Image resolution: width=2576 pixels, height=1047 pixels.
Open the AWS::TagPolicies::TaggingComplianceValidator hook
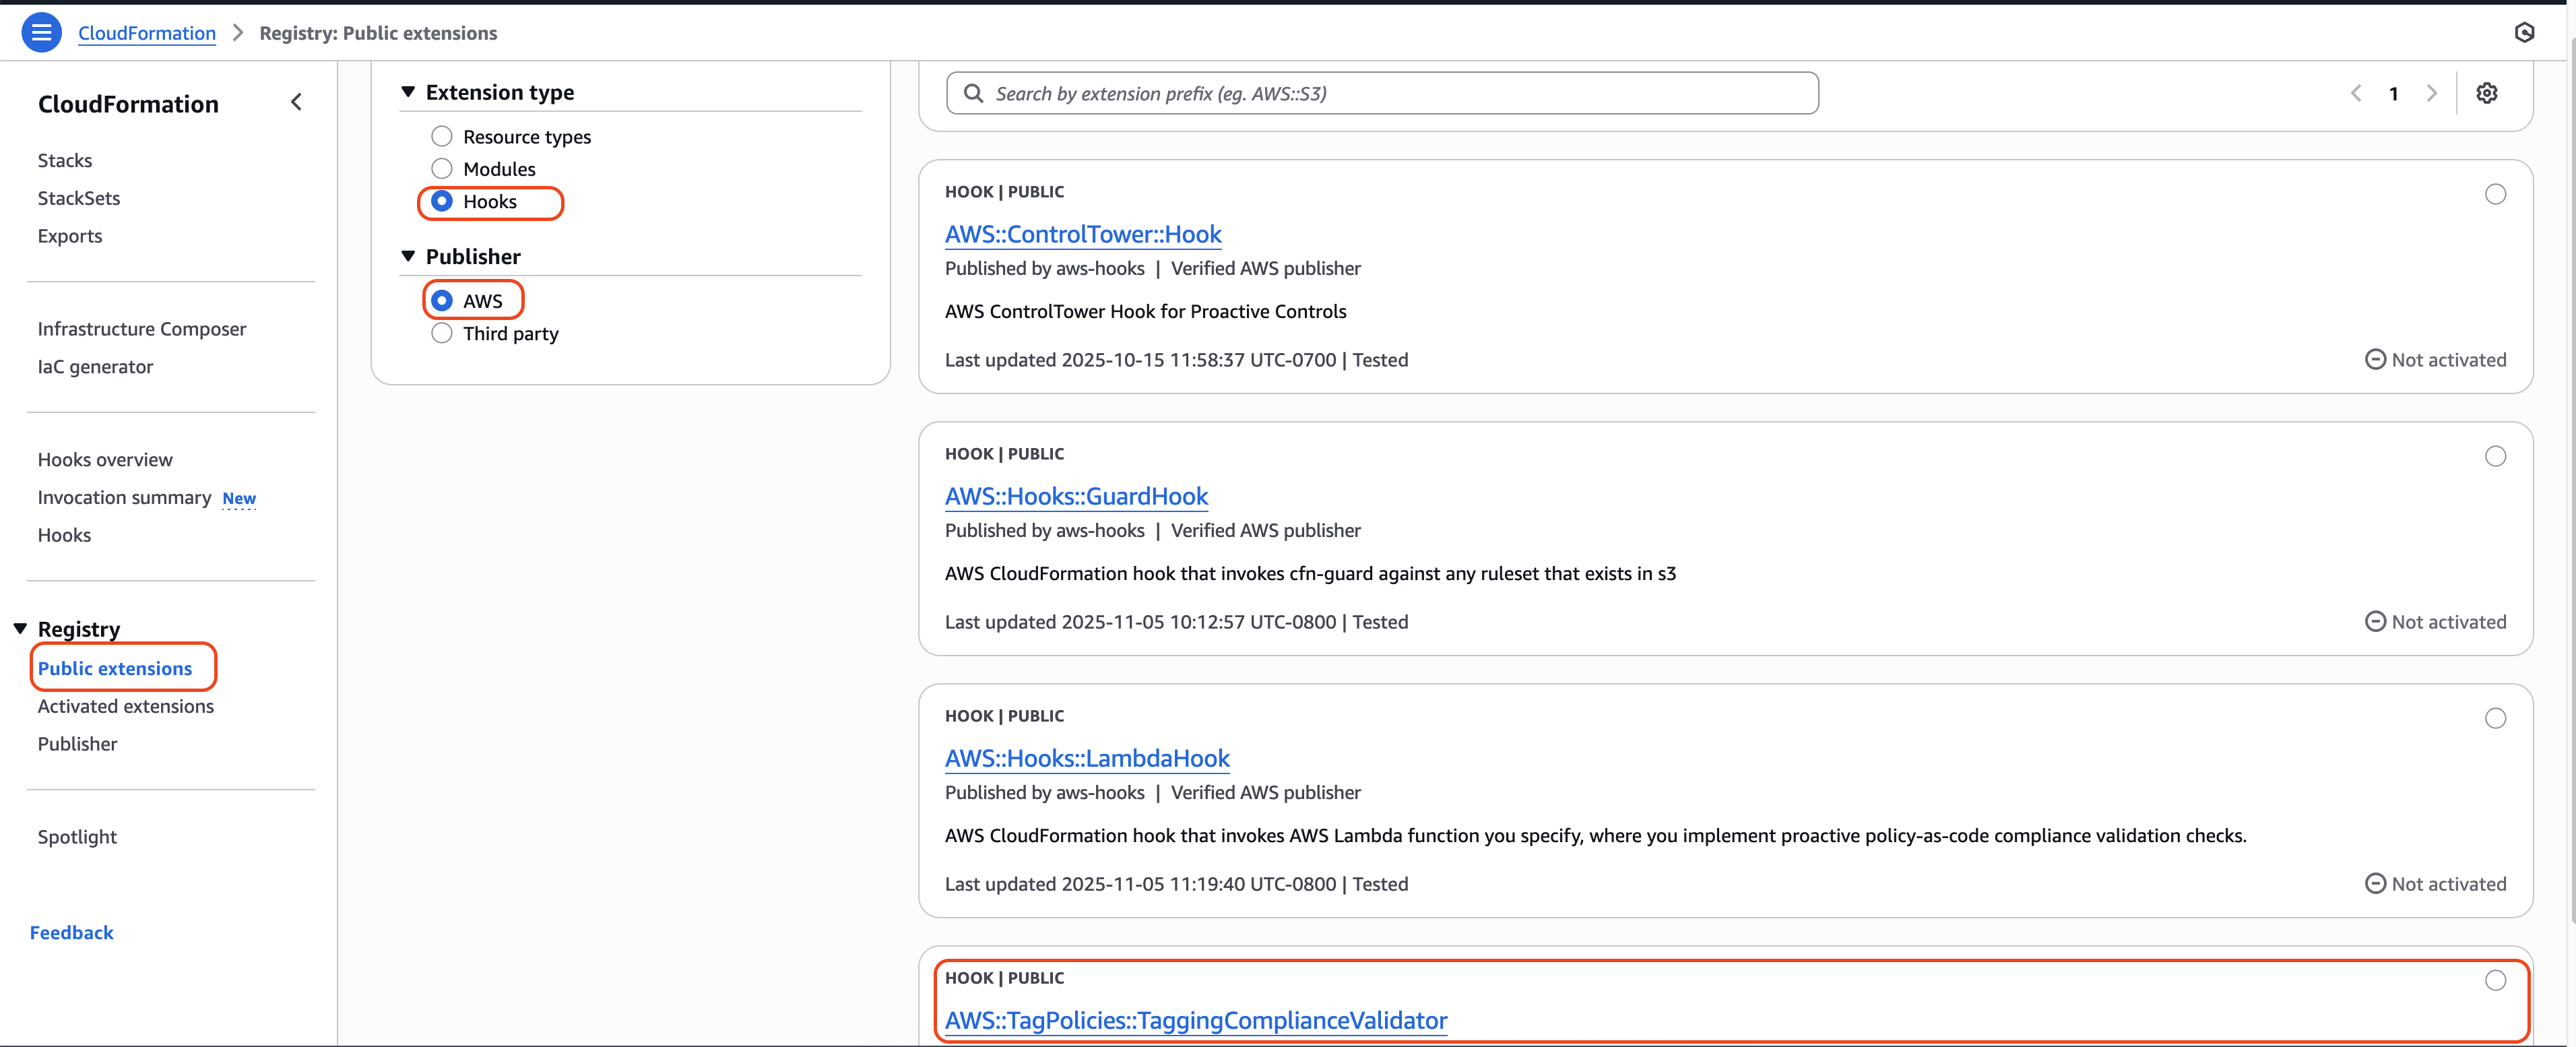pyautogui.click(x=1196, y=1021)
